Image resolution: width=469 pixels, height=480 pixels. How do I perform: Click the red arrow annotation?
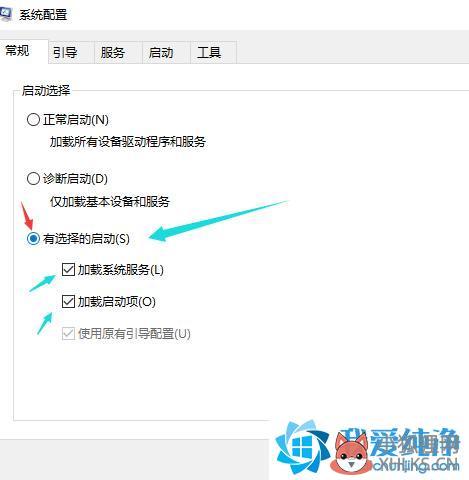27,216
